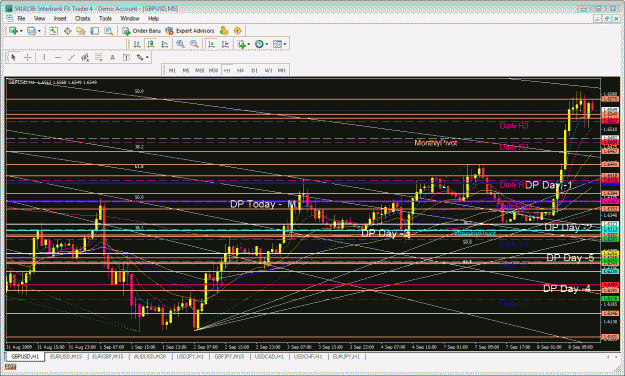The height and width of the screenshot is (376, 625).
Task: Select the Crosshair tool
Action: [x=28, y=57]
